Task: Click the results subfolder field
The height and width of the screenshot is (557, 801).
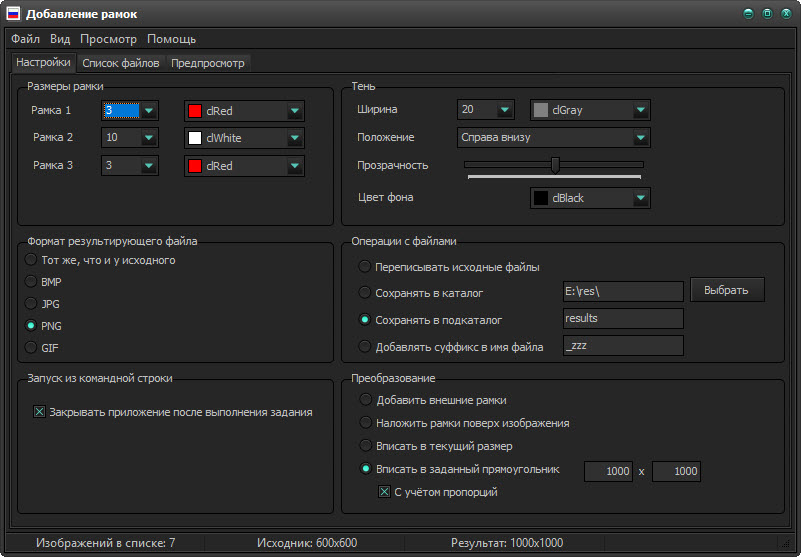Action: (623, 318)
